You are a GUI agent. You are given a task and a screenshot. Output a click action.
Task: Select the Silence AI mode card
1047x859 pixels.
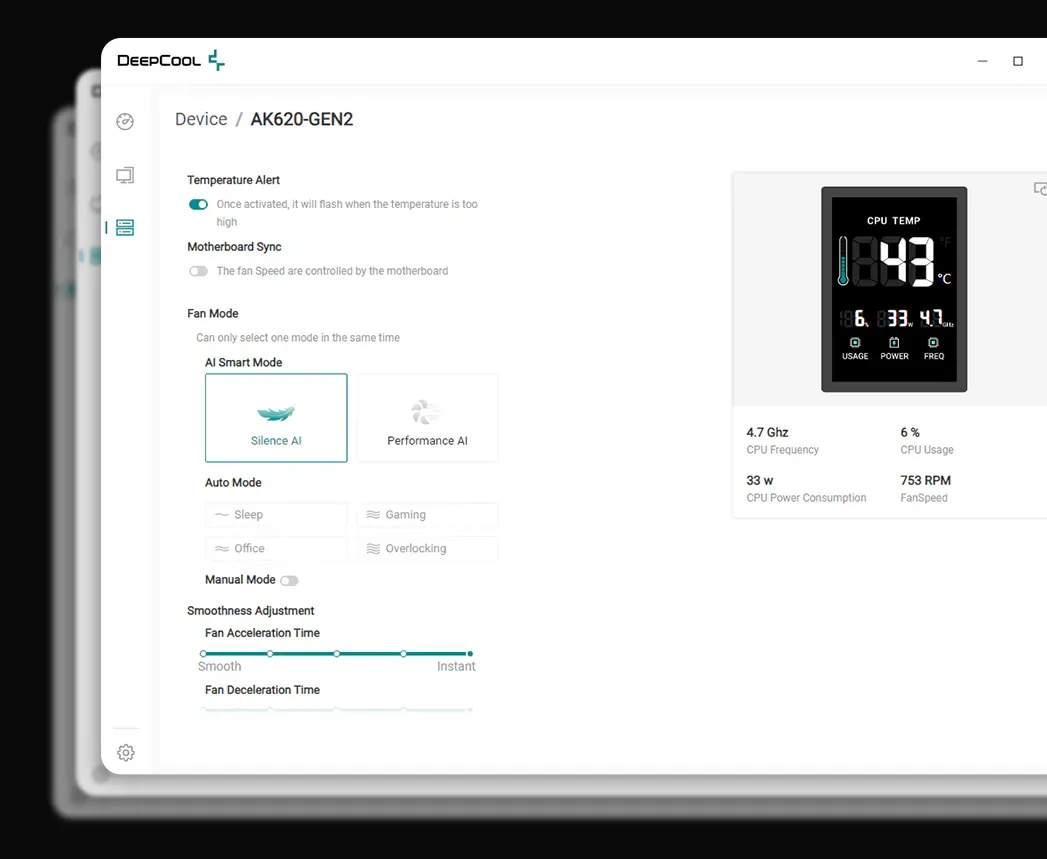[276, 417]
